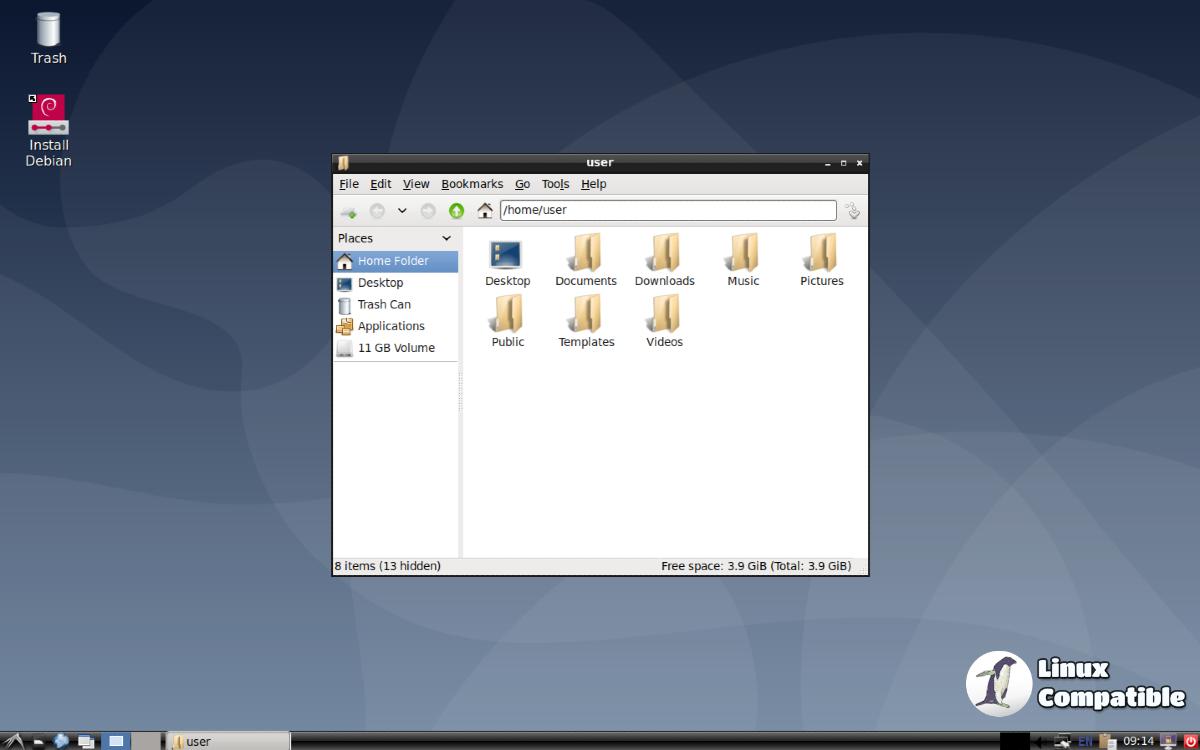1200x750 pixels.
Task: Click the green Up folder arrow
Action: tap(457, 211)
